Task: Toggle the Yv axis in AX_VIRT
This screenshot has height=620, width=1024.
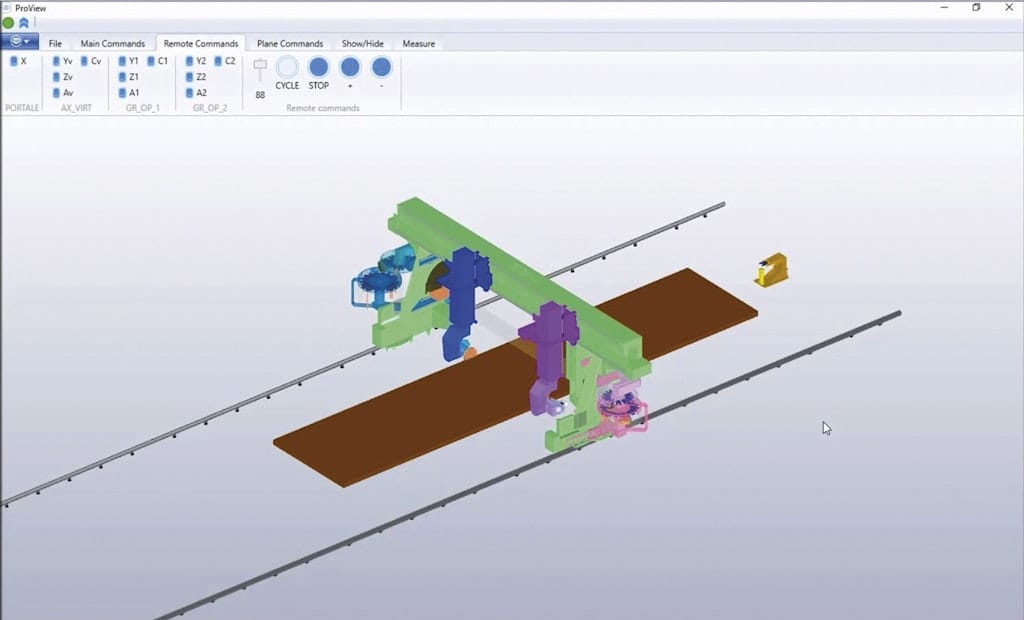Action: [62, 61]
